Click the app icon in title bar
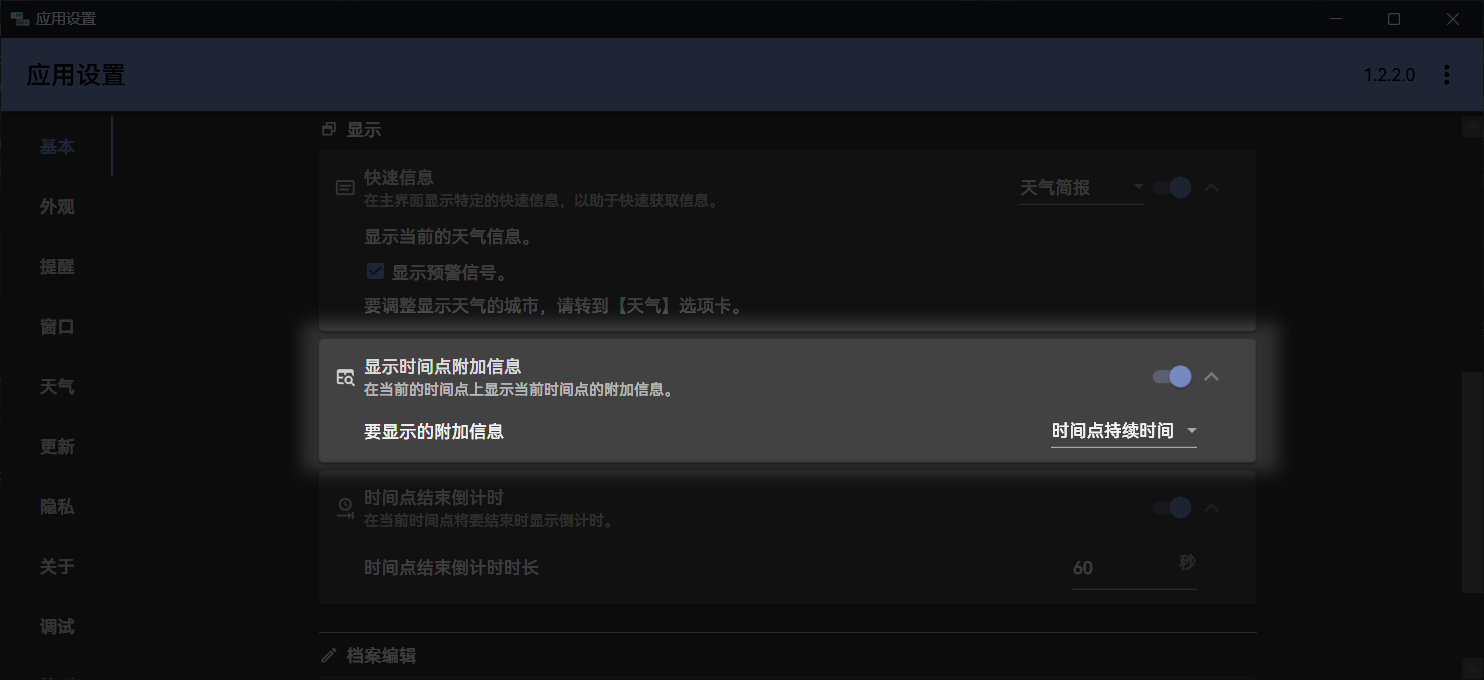This screenshot has height=680, width=1484. pos(19,19)
